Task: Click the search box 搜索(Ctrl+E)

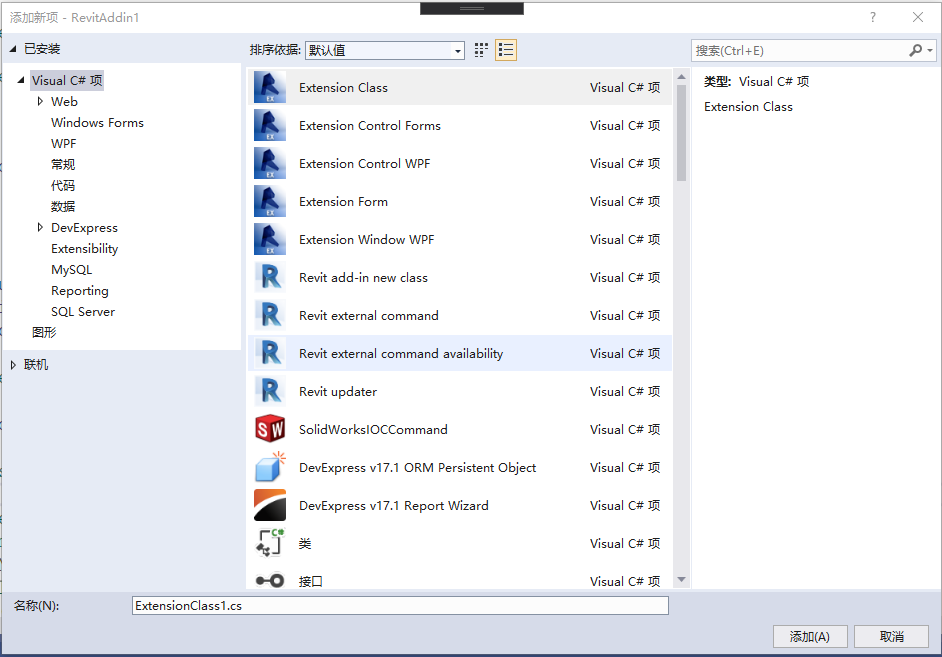Action: [799, 50]
